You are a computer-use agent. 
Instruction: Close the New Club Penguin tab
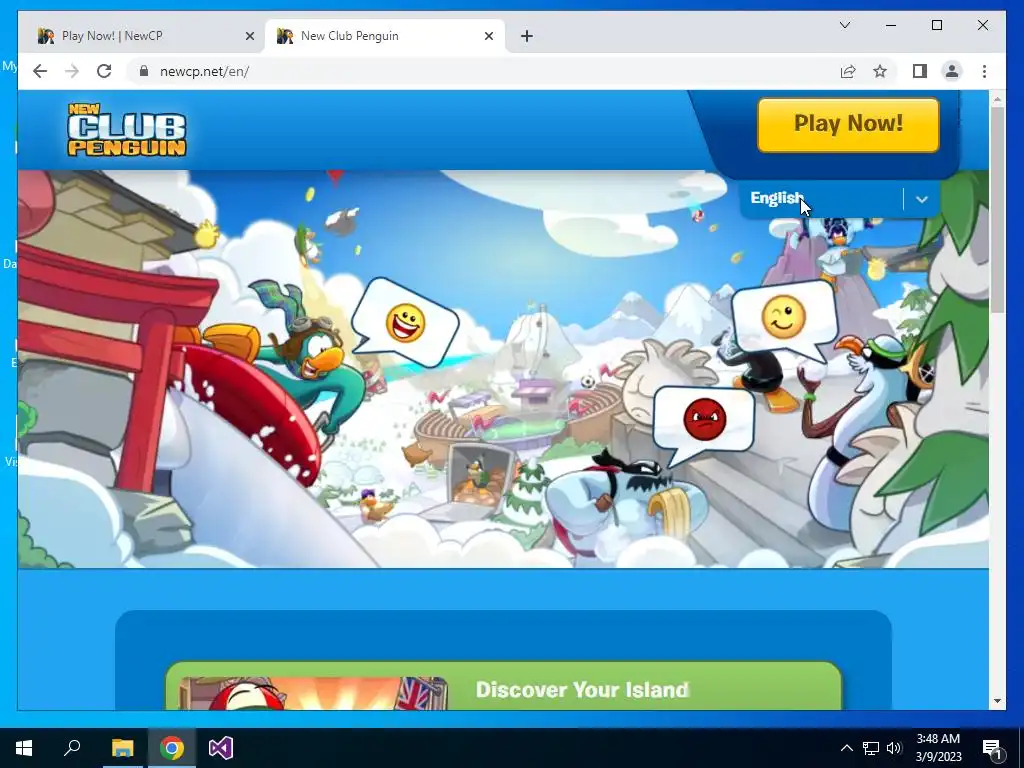488,36
